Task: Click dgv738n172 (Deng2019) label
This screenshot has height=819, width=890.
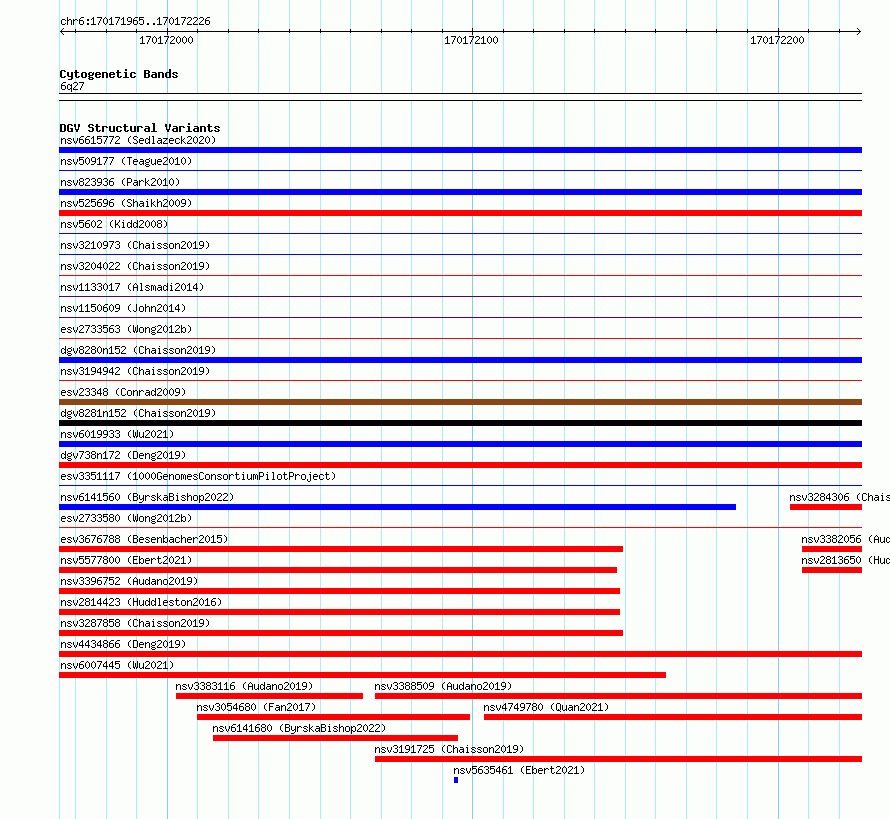Action: 123,455
